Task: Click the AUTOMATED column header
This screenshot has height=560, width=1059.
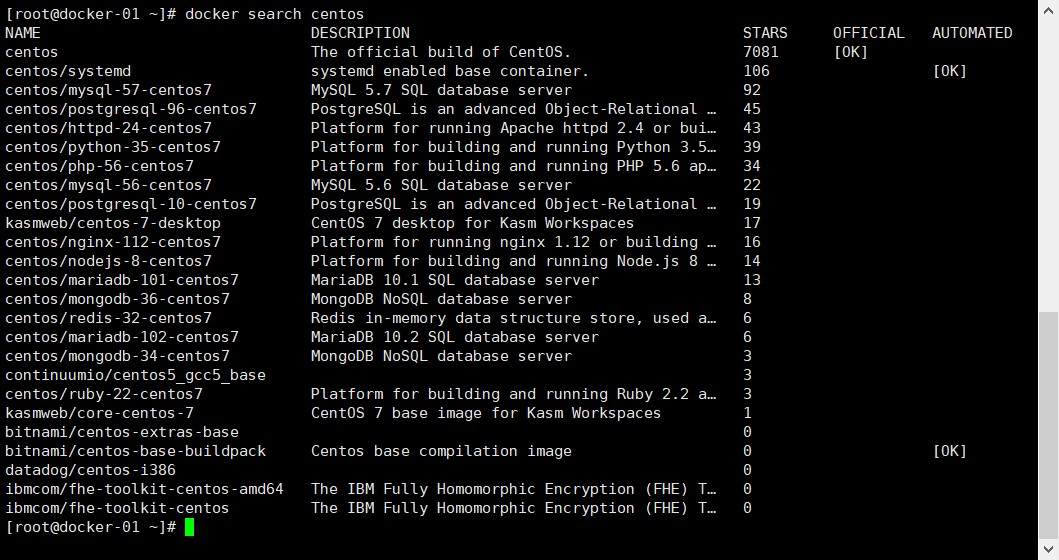Action: click(972, 33)
